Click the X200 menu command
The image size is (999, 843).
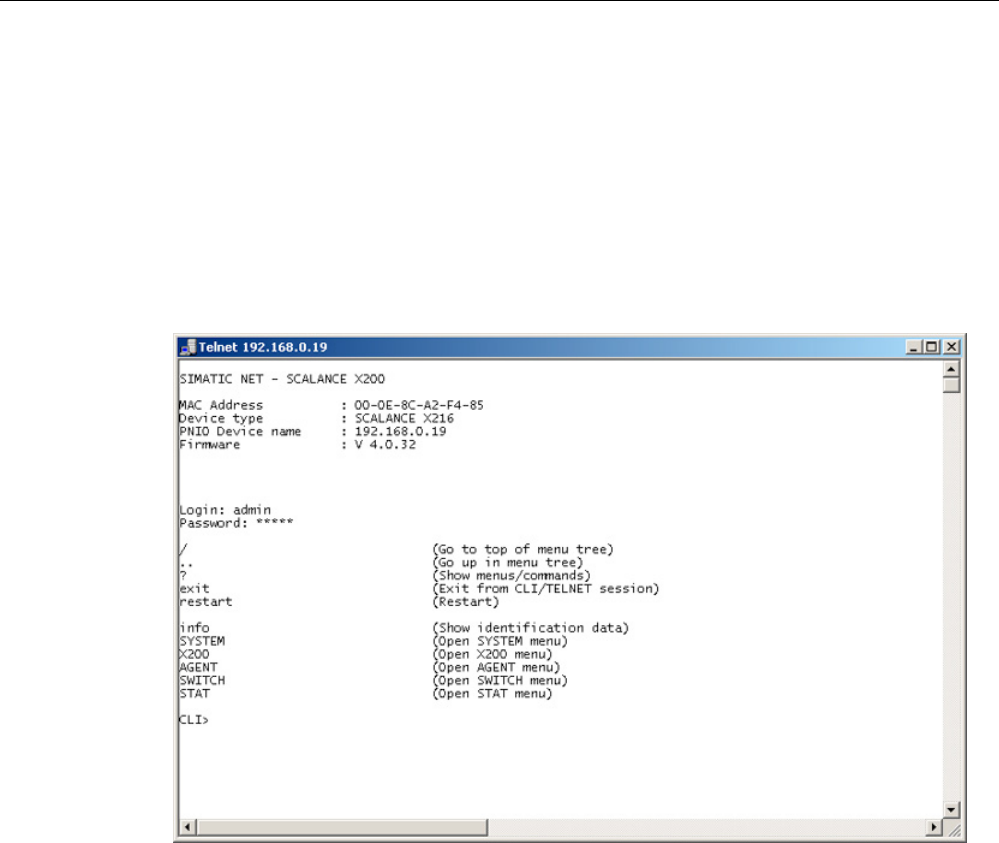(x=194, y=654)
